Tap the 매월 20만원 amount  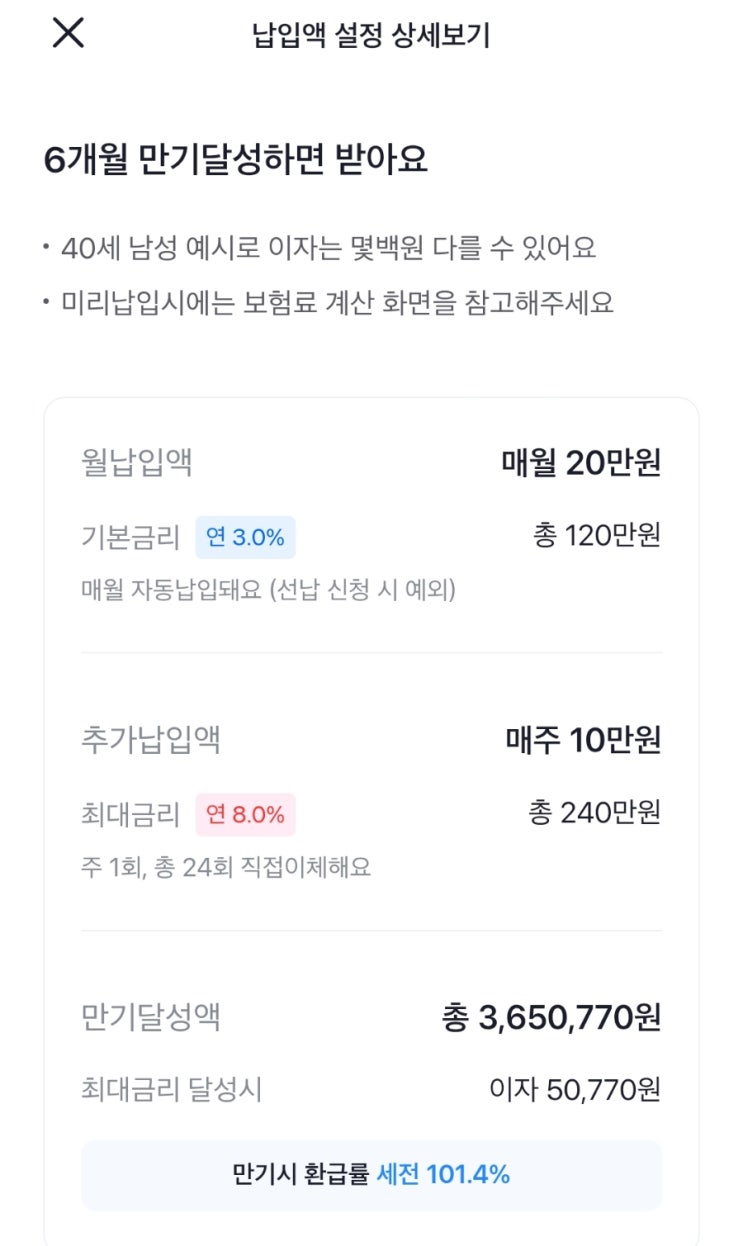581,463
